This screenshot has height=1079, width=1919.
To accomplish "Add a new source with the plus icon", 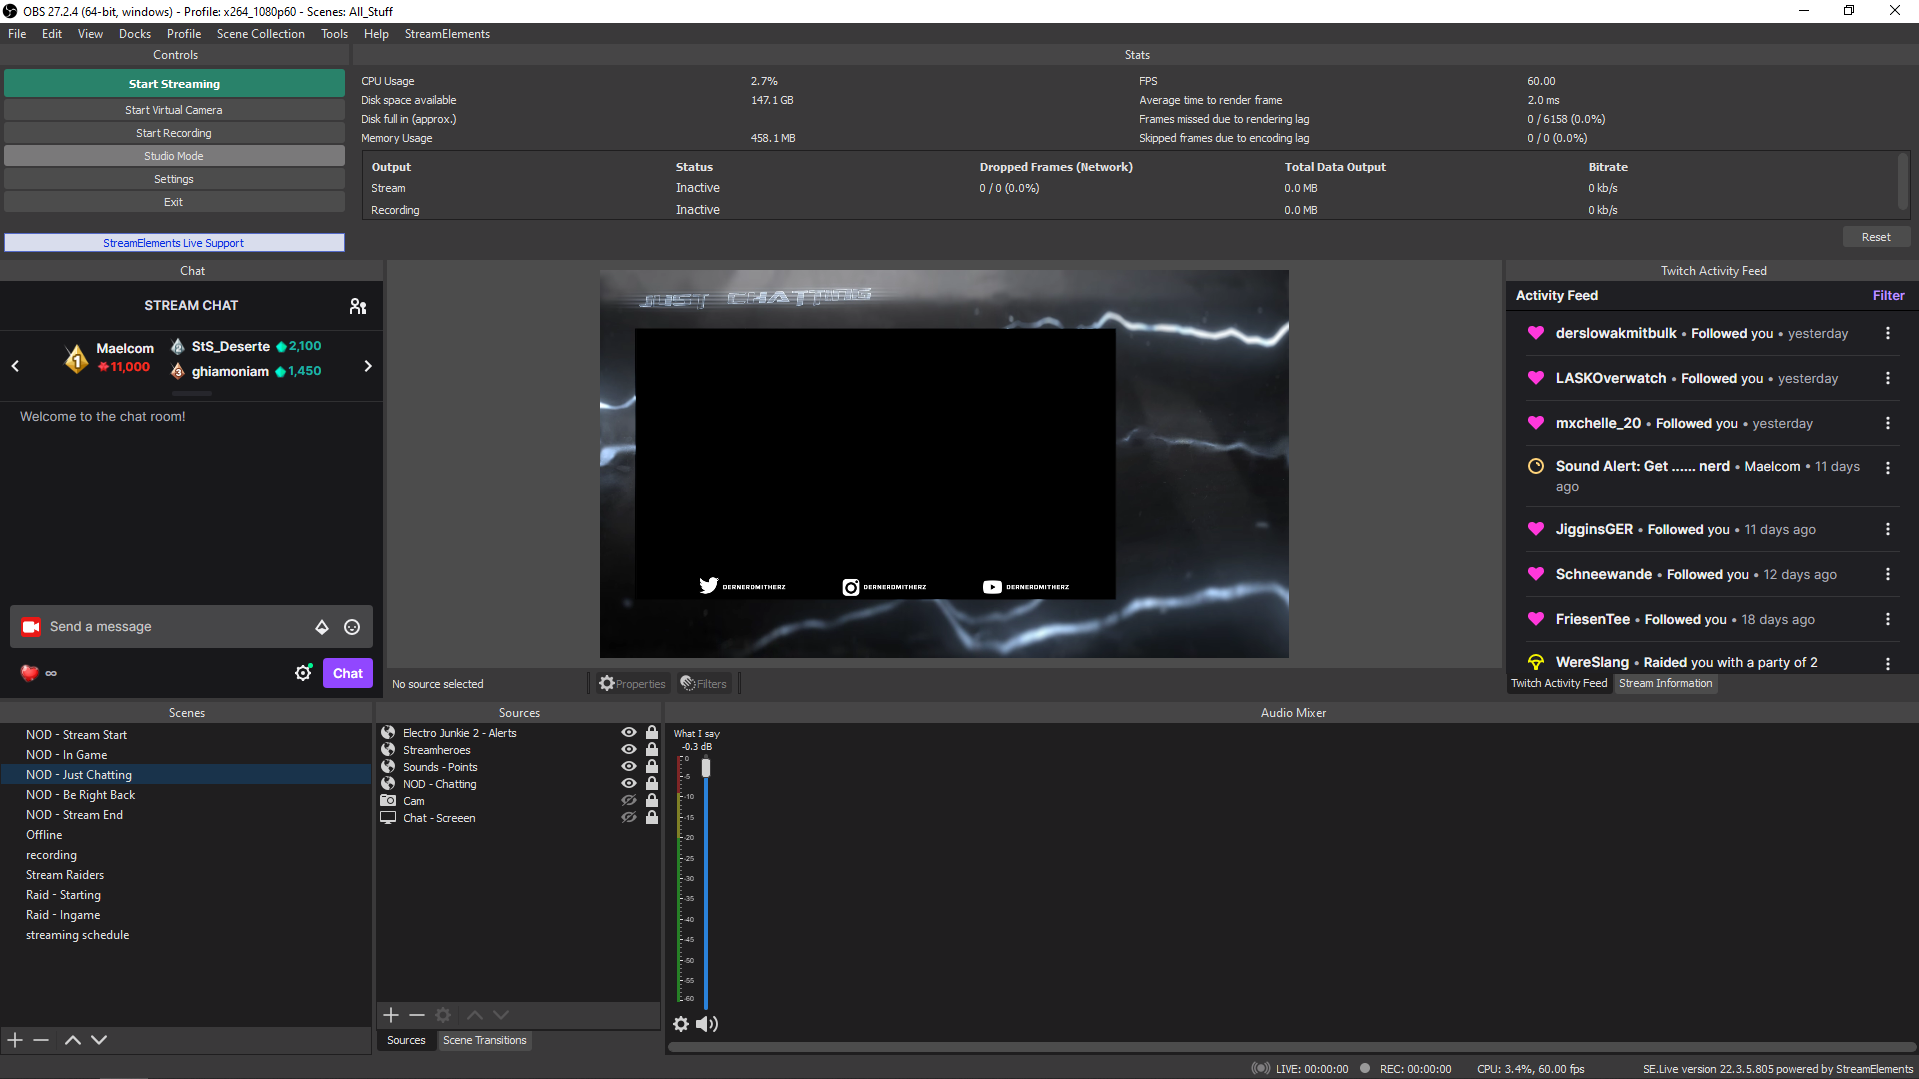I will pyautogui.click(x=391, y=1015).
